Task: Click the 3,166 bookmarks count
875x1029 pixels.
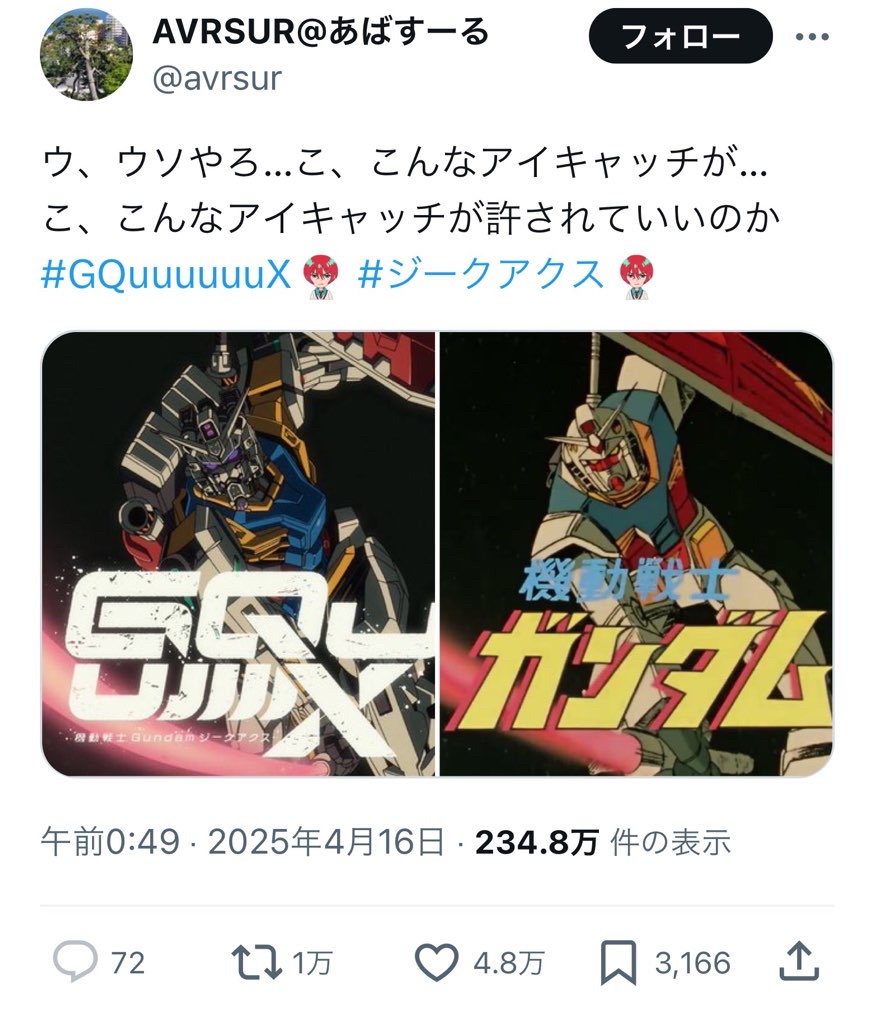Action: (693, 963)
